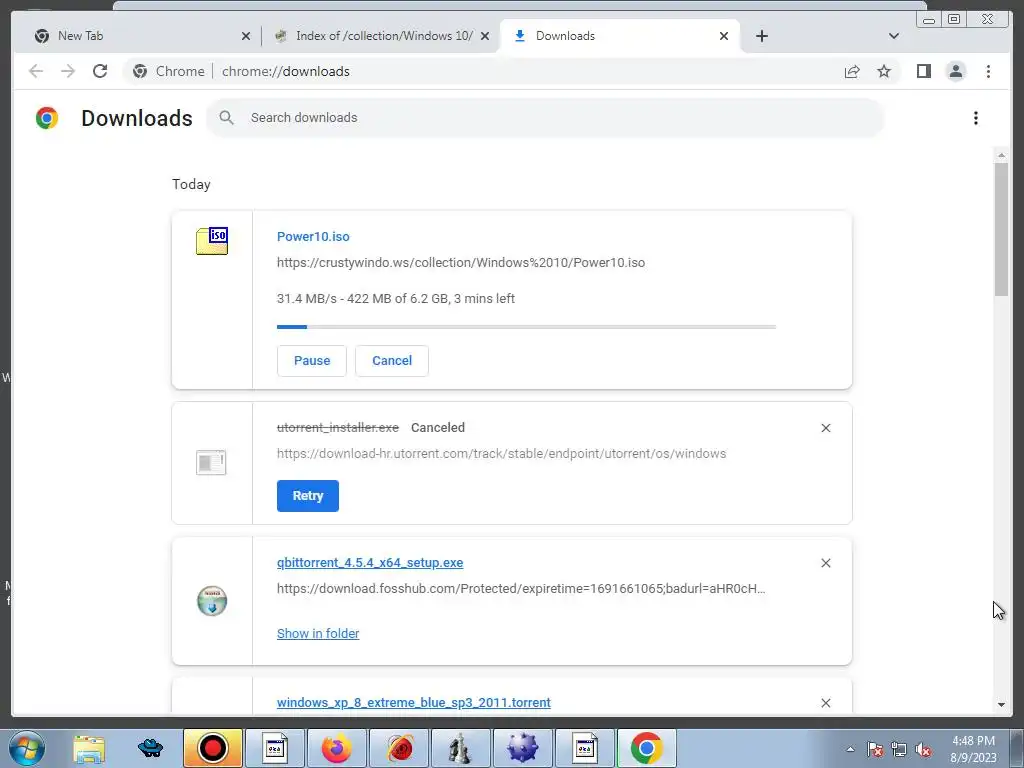
Task: Close the Downloads tab
Action: (724, 36)
